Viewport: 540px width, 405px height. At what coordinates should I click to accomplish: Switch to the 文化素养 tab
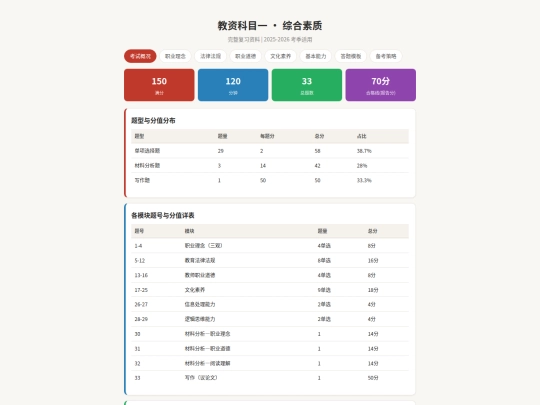[281, 56]
